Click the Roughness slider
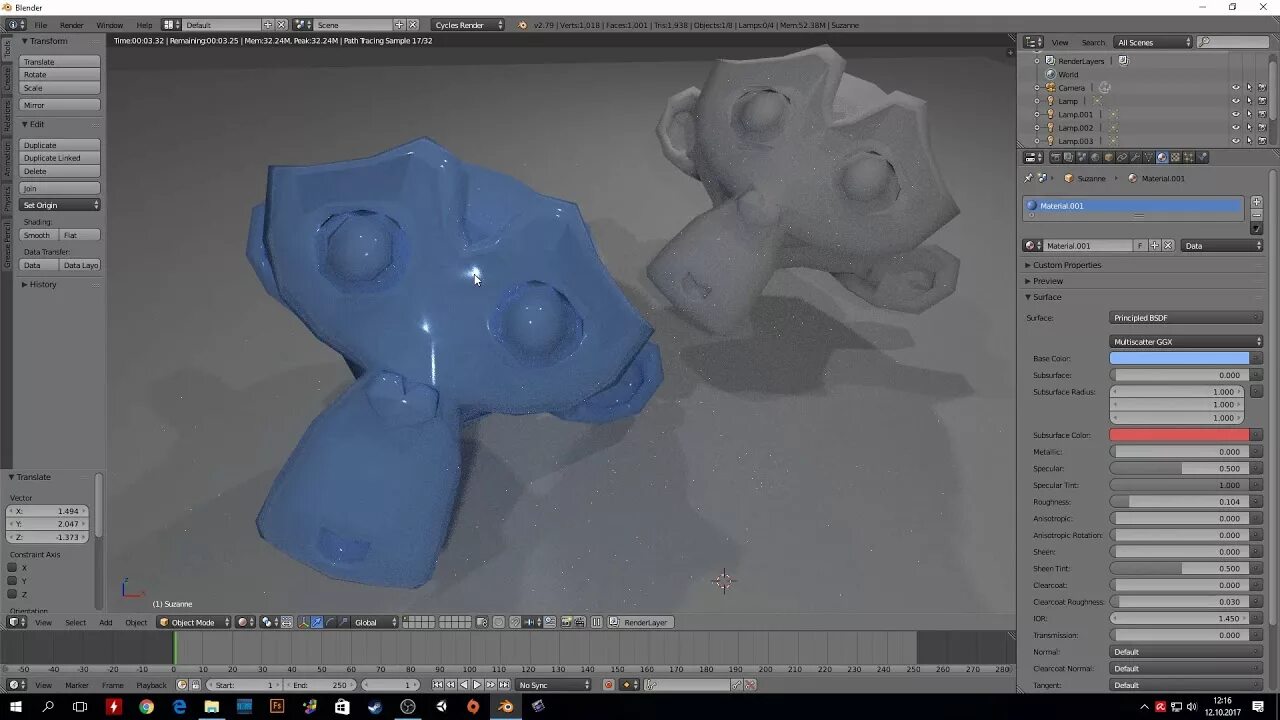Viewport: 1280px width, 720px height. click(x=1178, y=502)
